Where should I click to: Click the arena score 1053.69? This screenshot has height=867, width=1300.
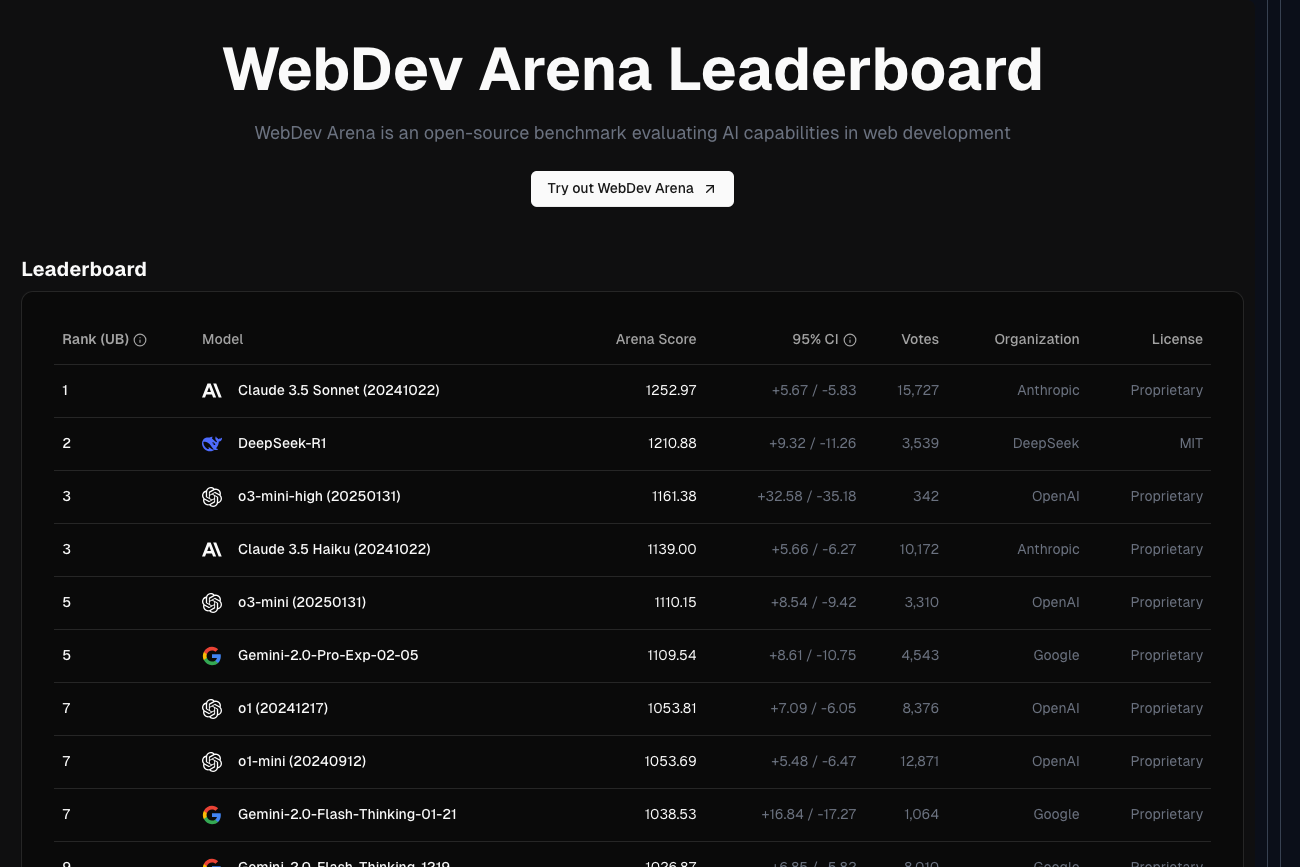670,762
